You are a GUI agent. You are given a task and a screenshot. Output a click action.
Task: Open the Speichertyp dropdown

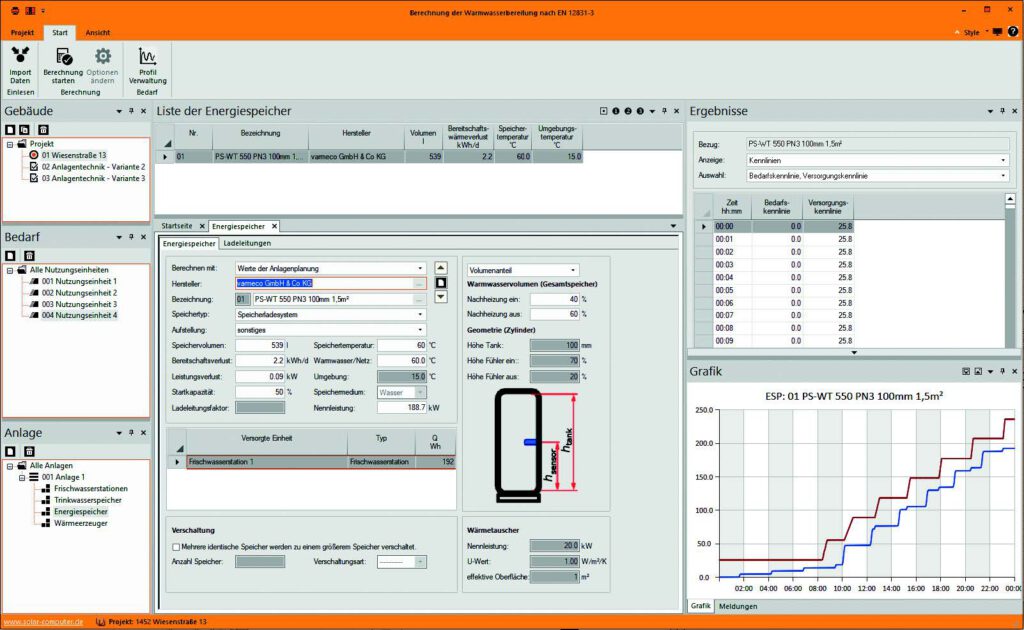(420, 315)
